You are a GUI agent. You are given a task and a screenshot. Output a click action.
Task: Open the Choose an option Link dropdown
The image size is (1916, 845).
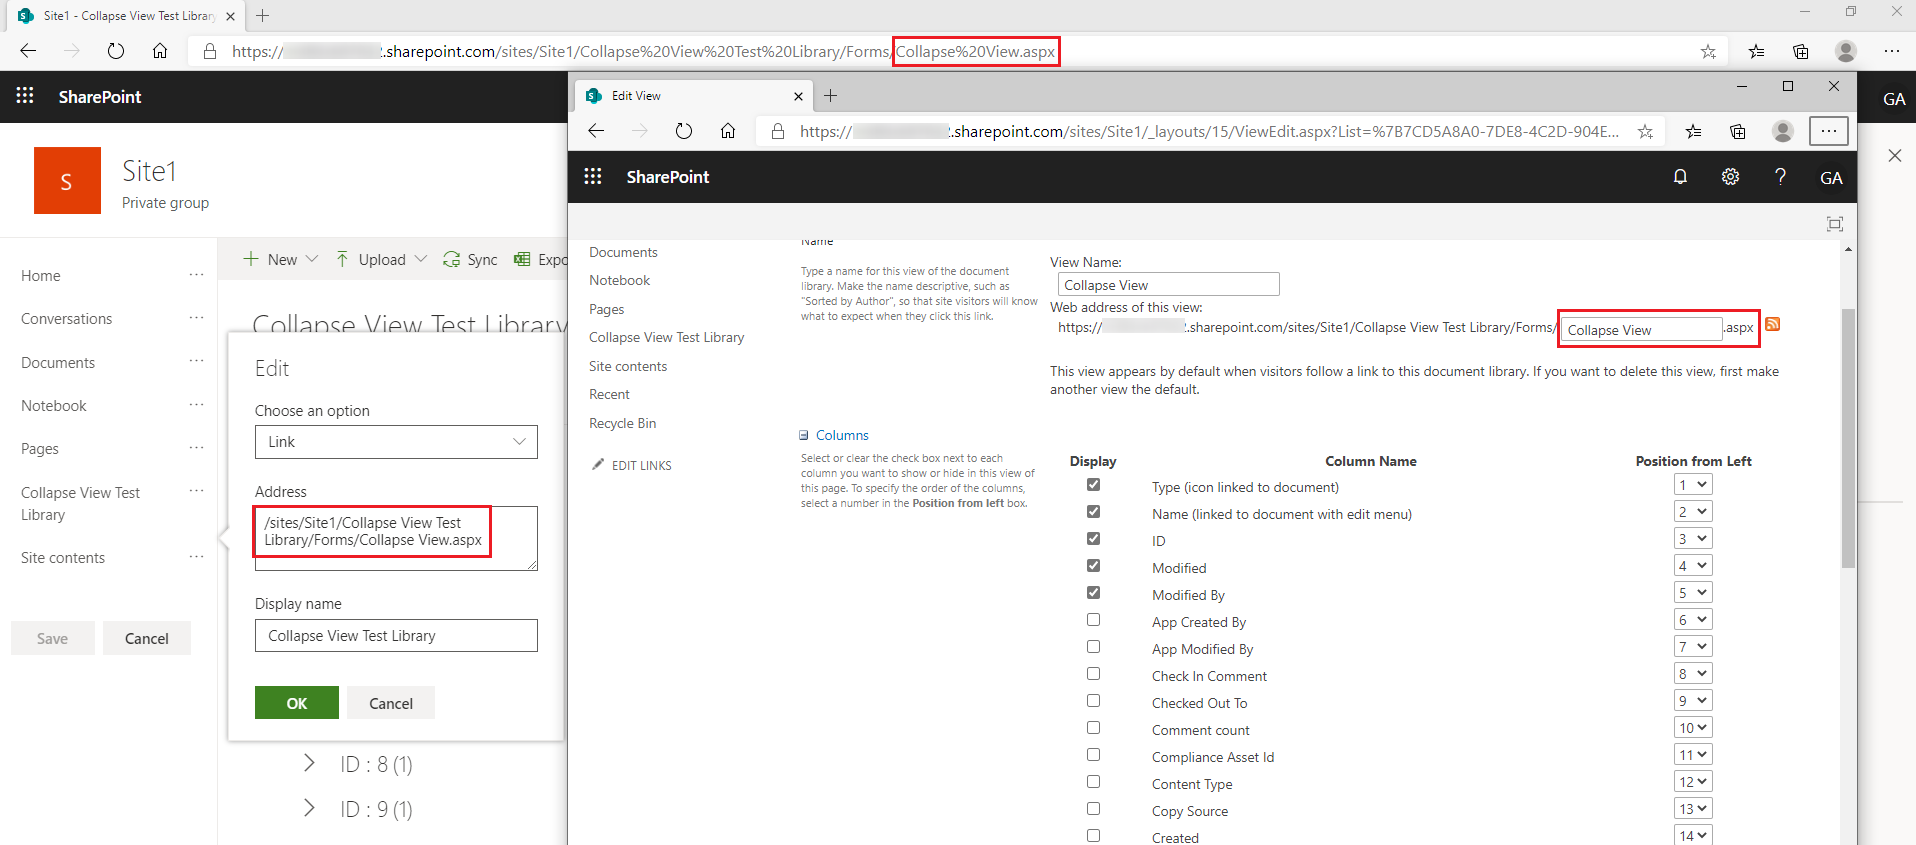(x=396, y=442)
